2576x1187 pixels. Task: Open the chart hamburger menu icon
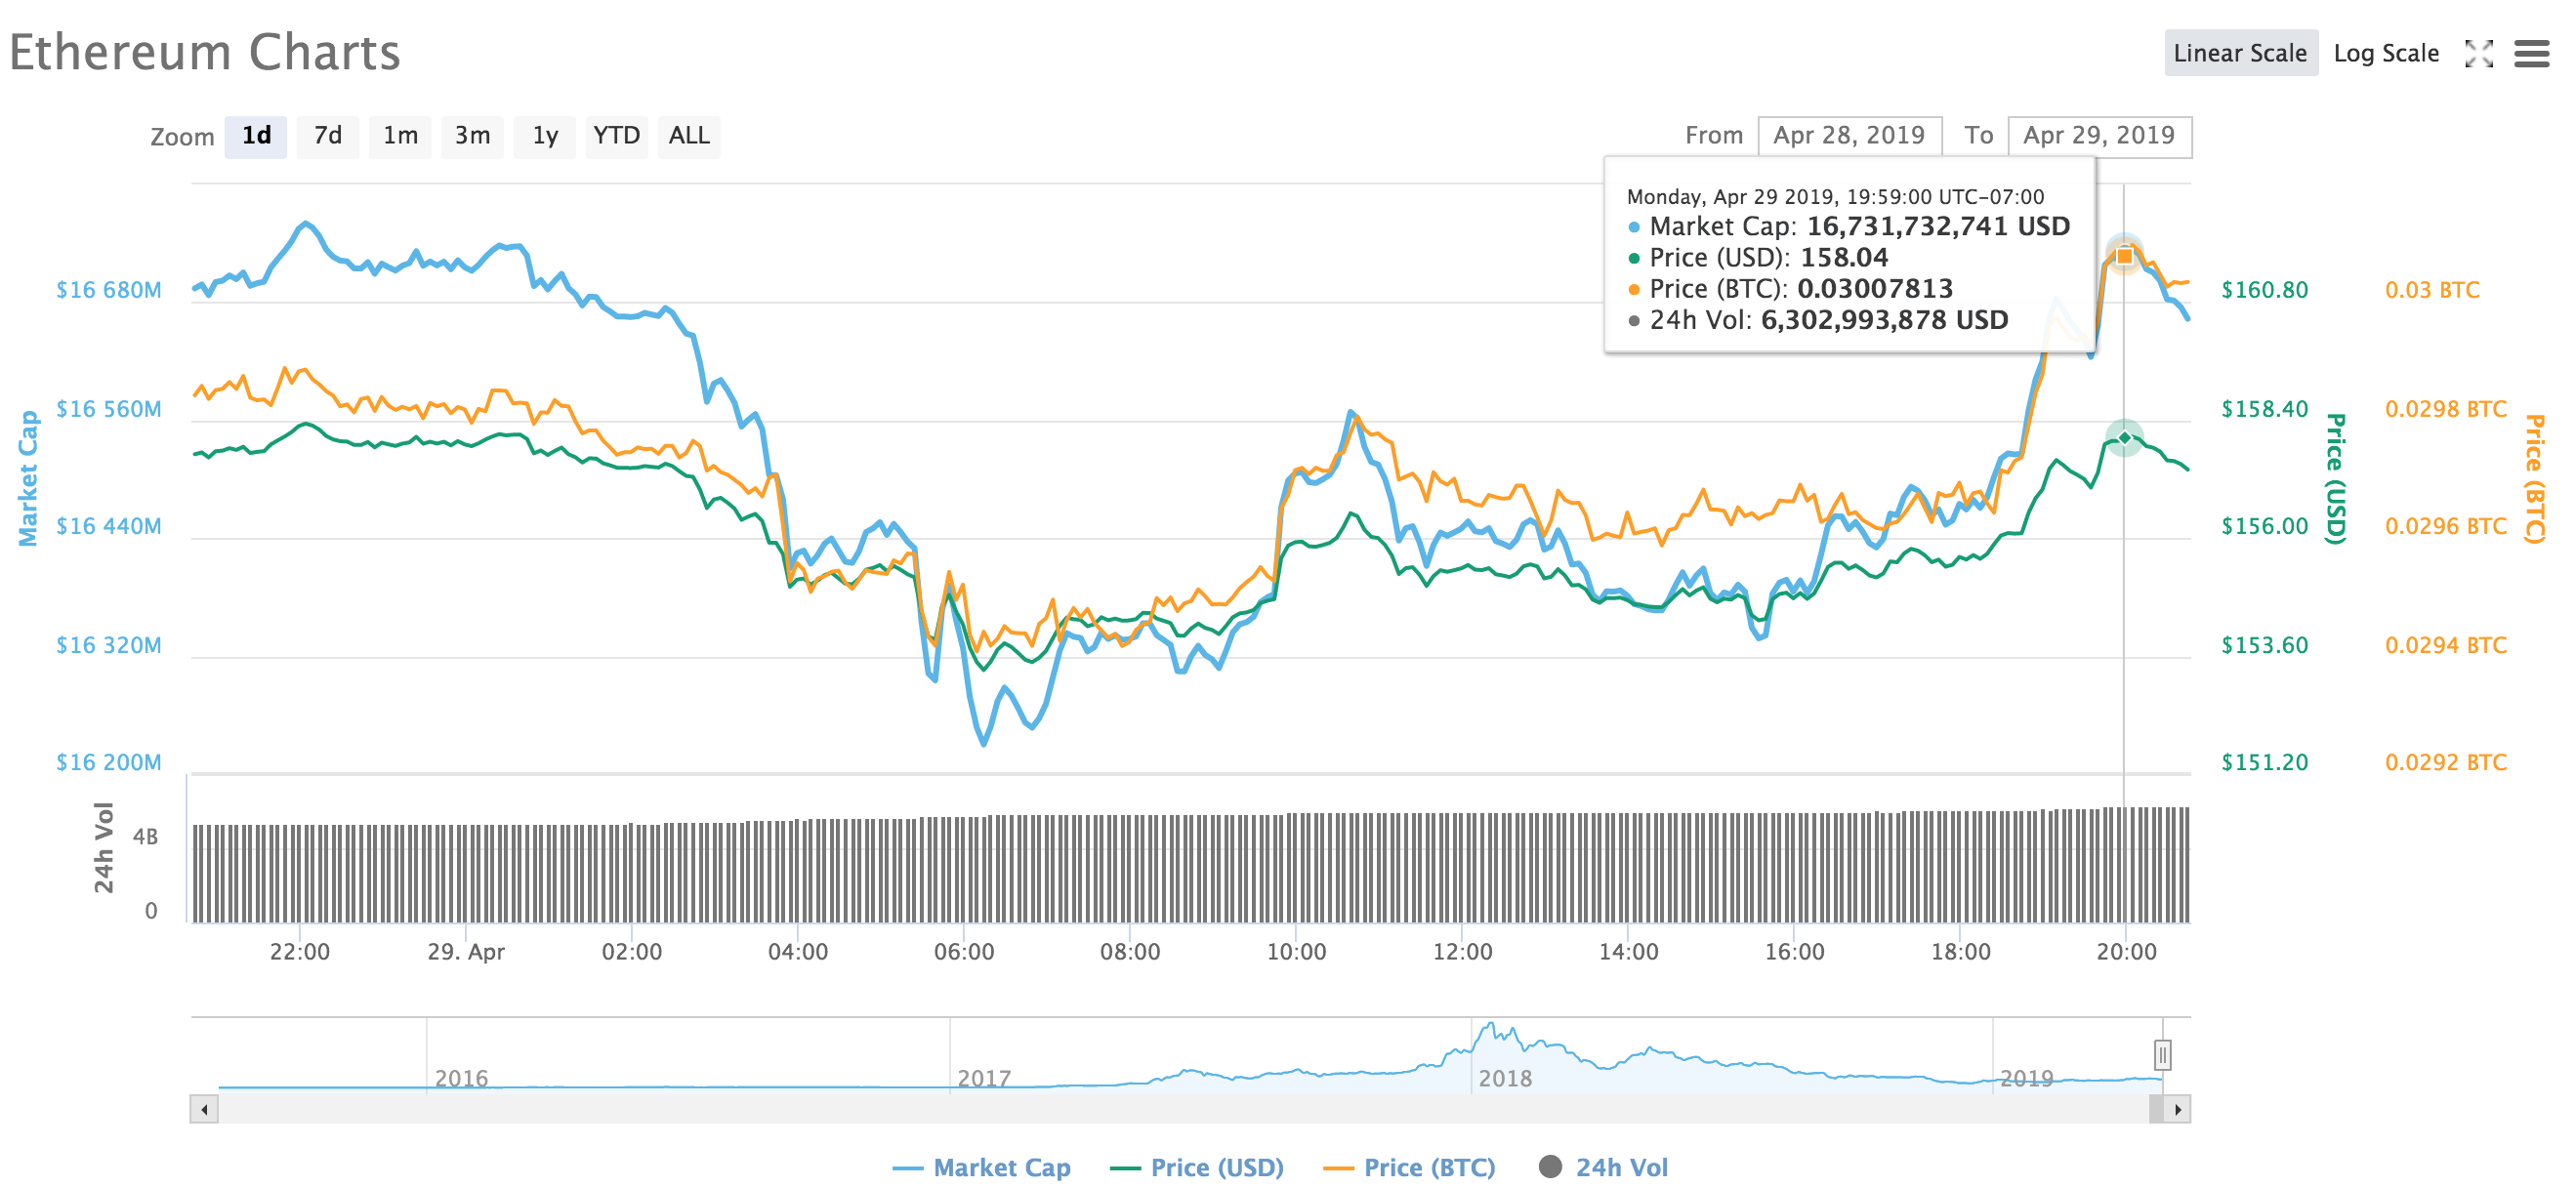(x=2531, y=53)
